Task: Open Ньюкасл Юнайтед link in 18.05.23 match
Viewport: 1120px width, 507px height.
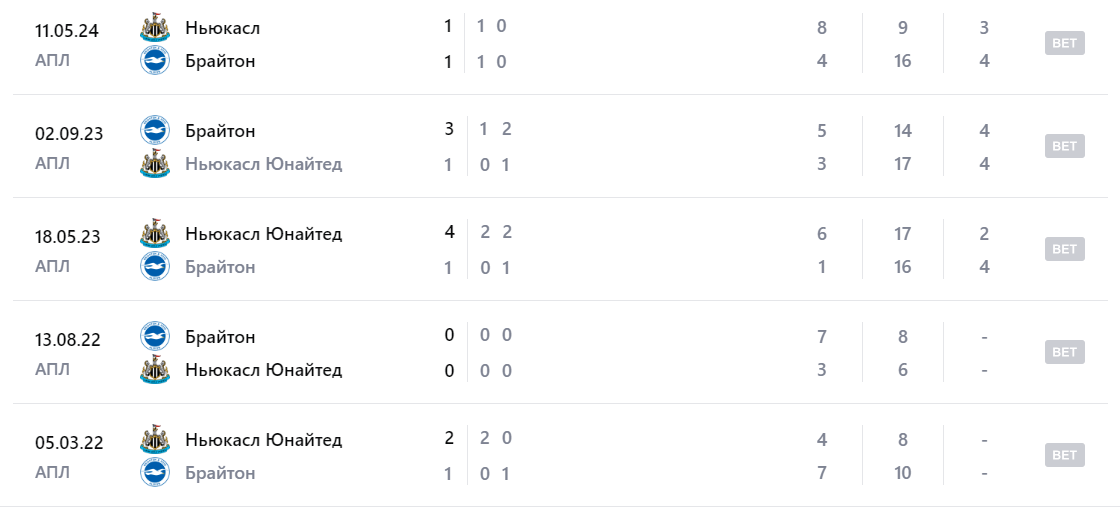Action: (263, 234)
